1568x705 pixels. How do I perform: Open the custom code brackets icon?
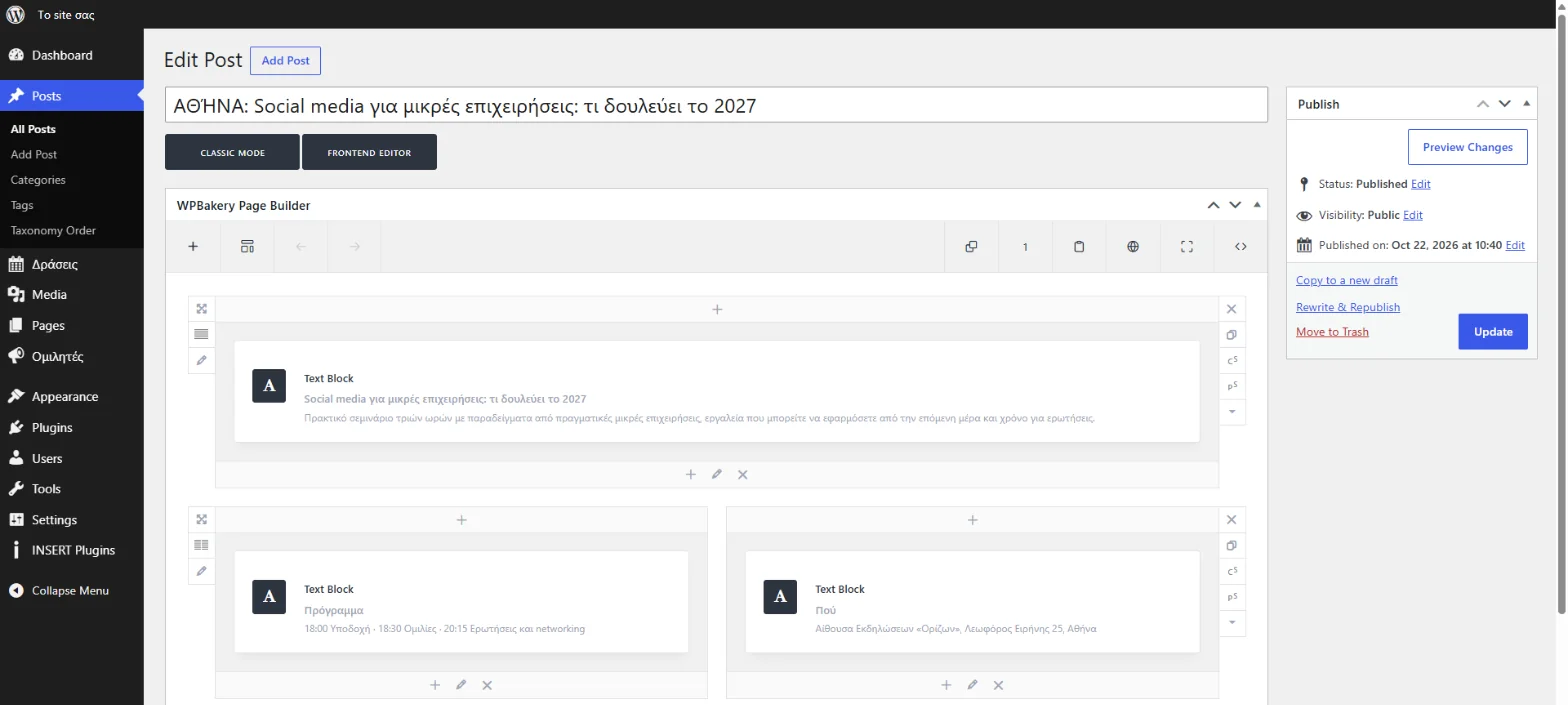click(x=1241, y=246)
